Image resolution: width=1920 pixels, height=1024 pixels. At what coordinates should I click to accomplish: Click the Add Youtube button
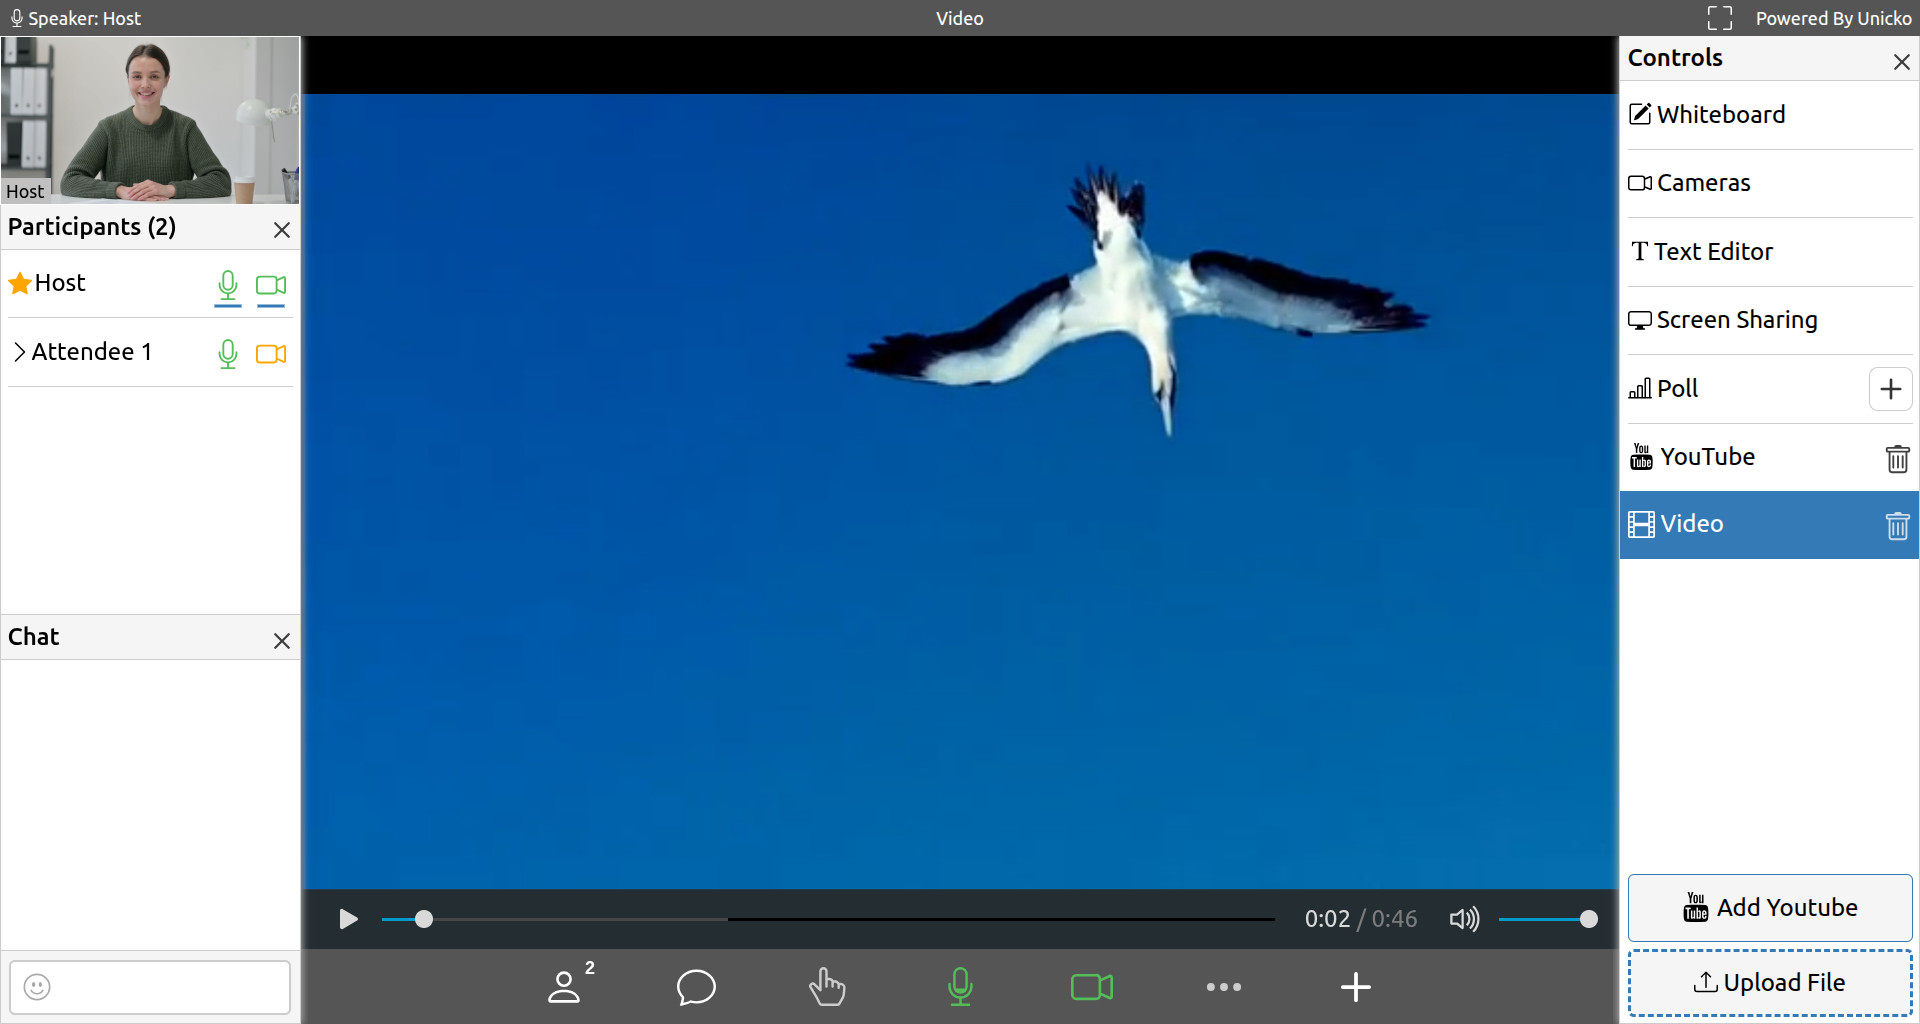[1769, 907]
